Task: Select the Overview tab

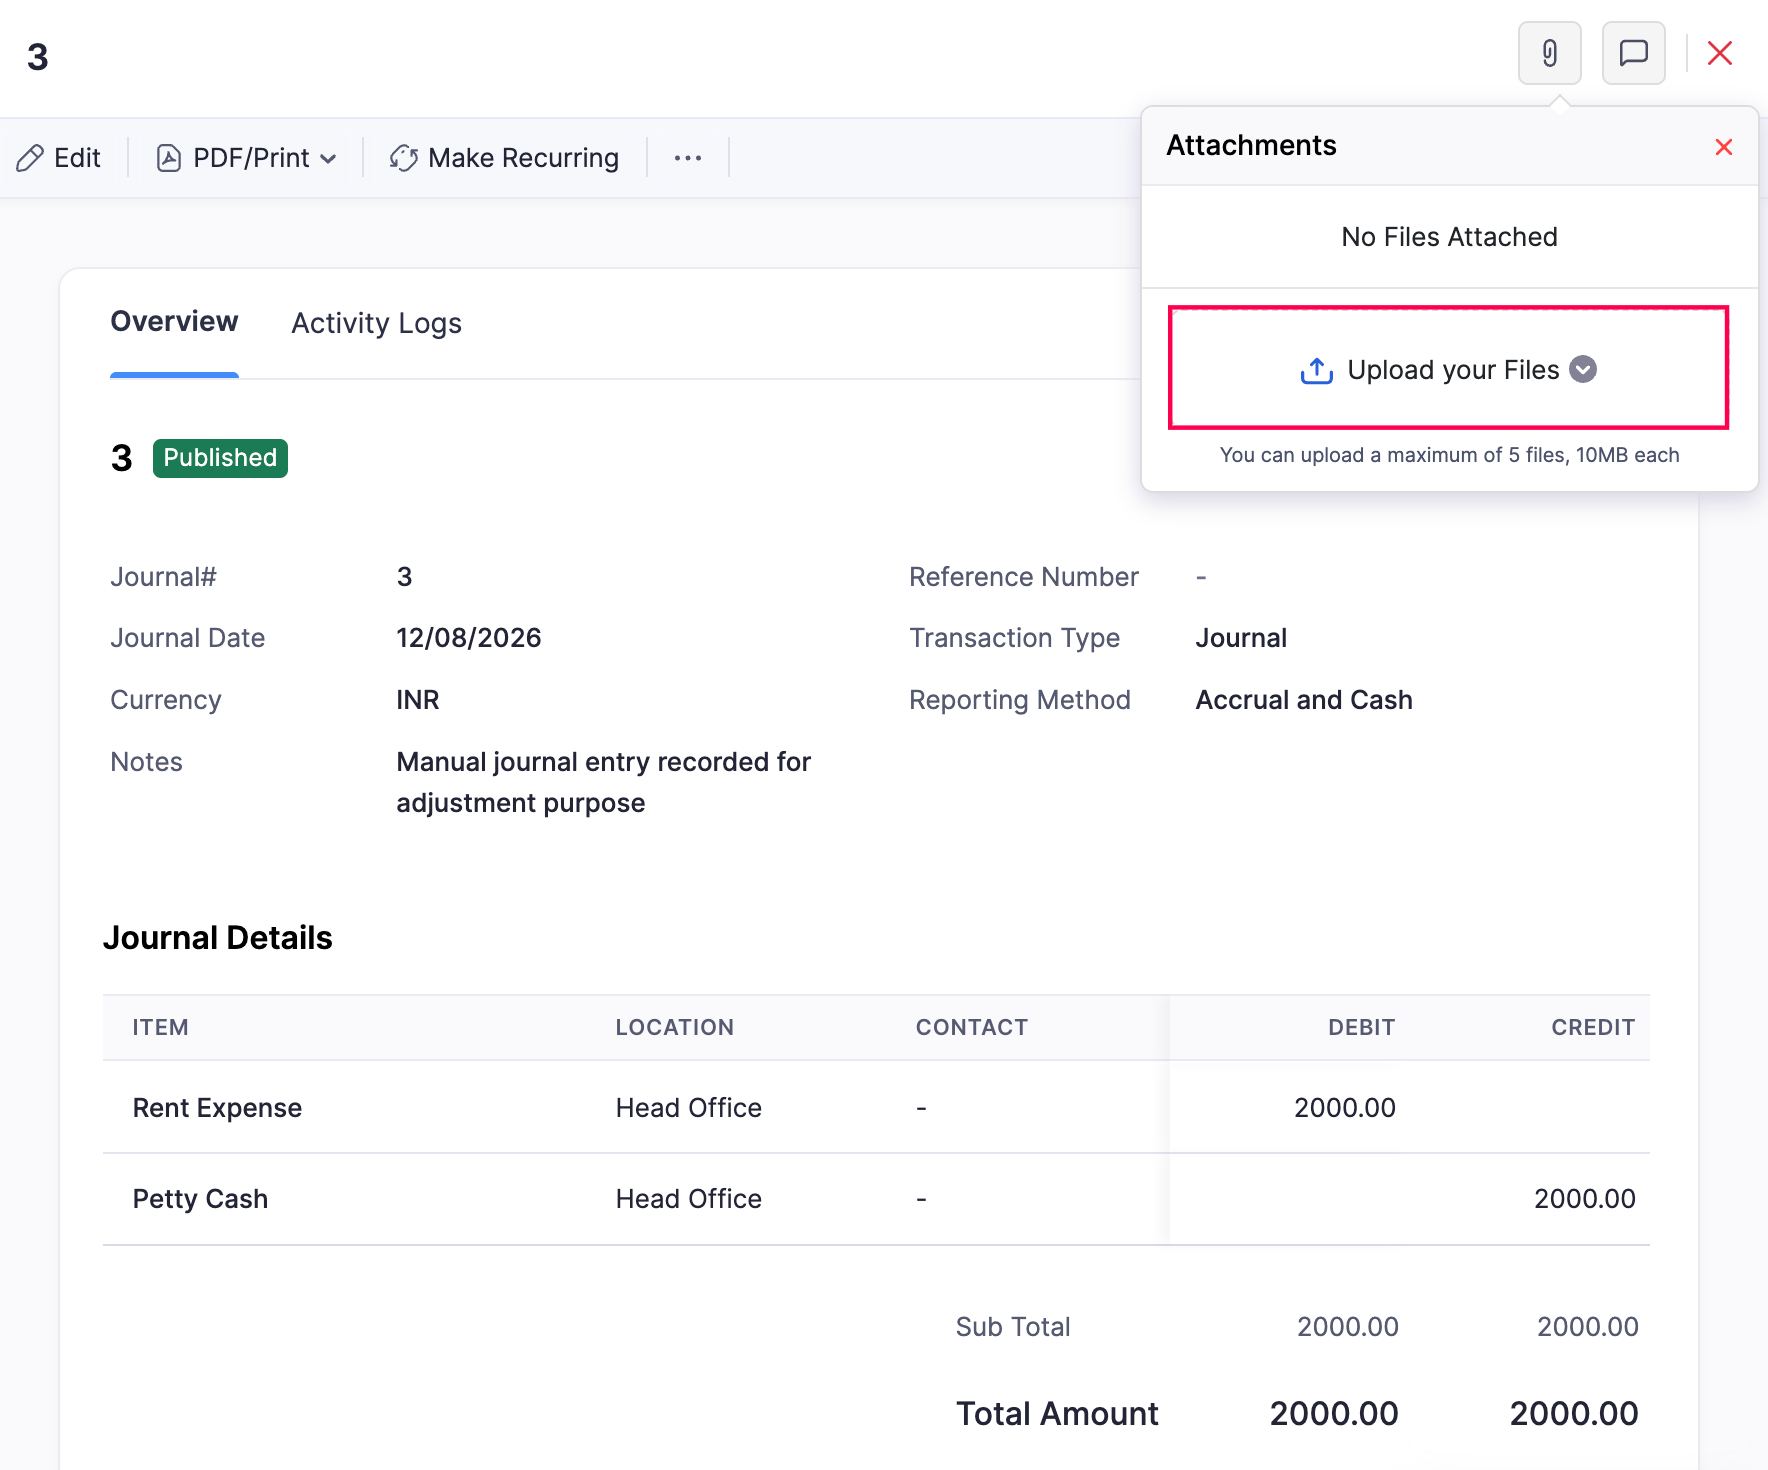Action: 174,322
